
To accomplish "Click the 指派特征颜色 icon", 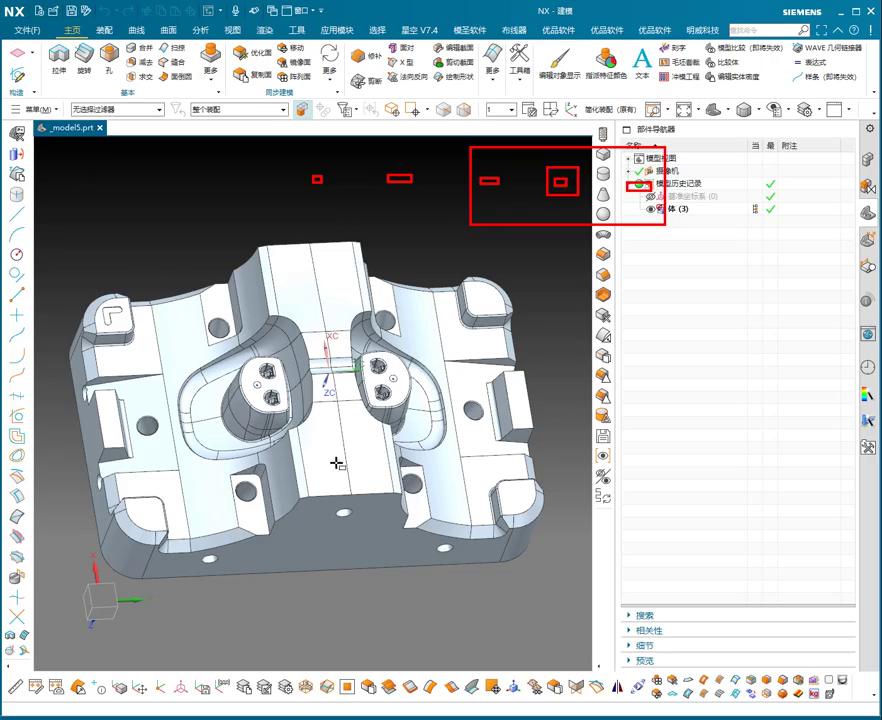I will [x=606, y=57].
